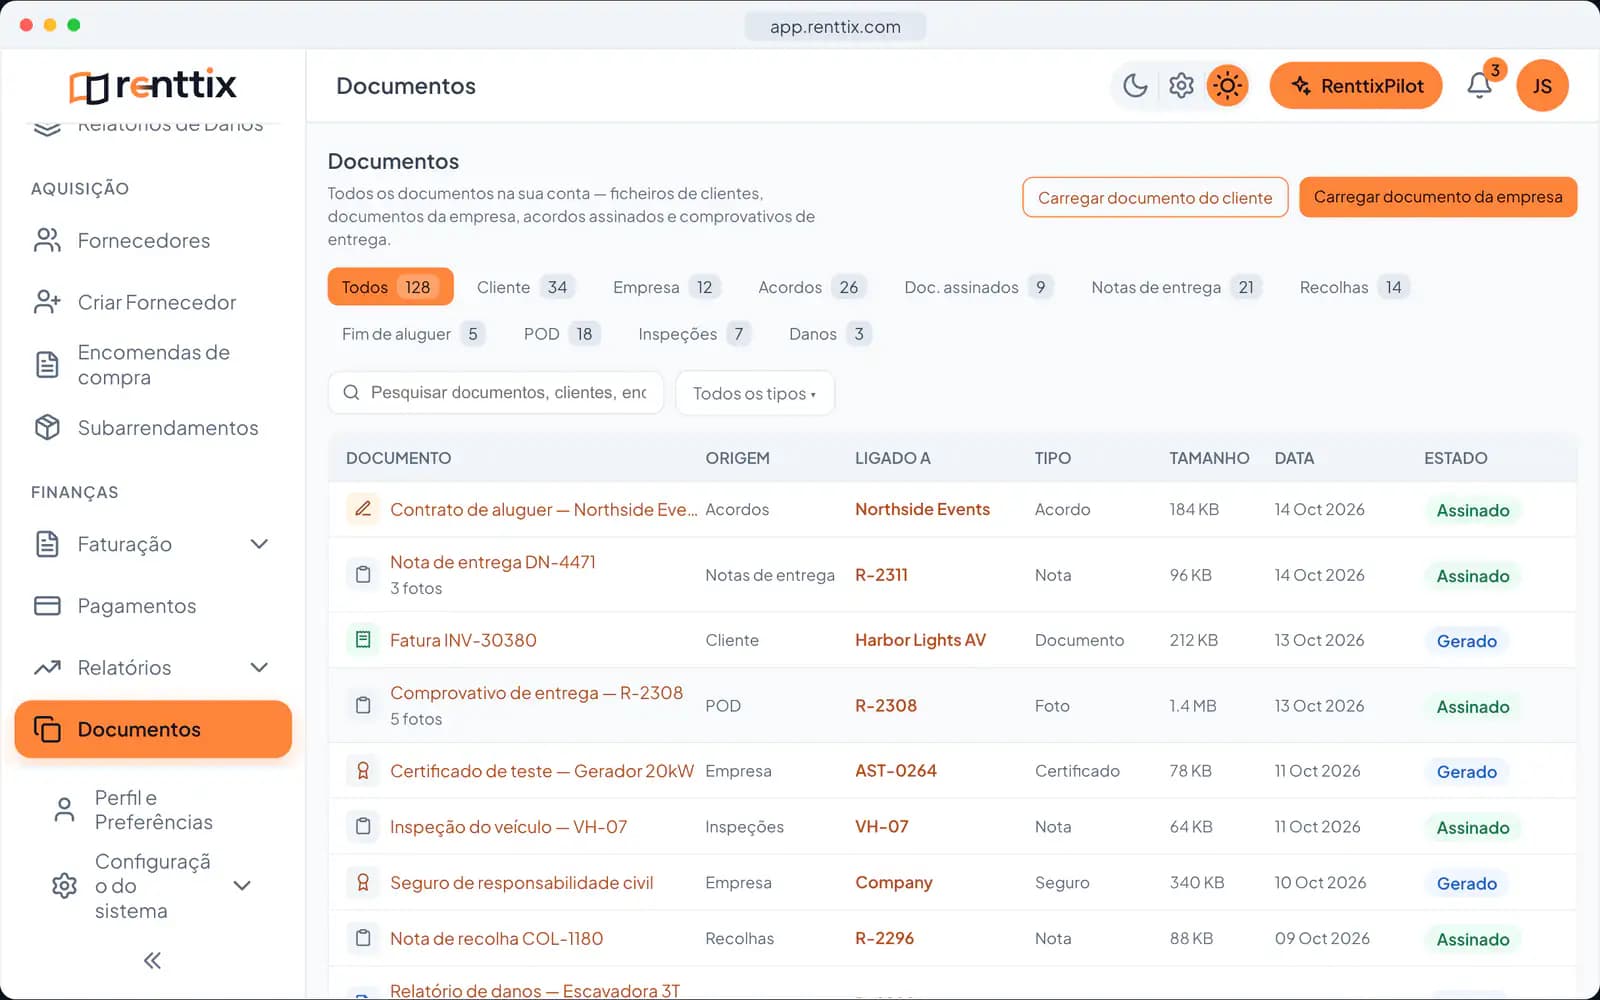Screen dimensions: 1600x1000
Task: Click the renttix logo
Action: 153,86
